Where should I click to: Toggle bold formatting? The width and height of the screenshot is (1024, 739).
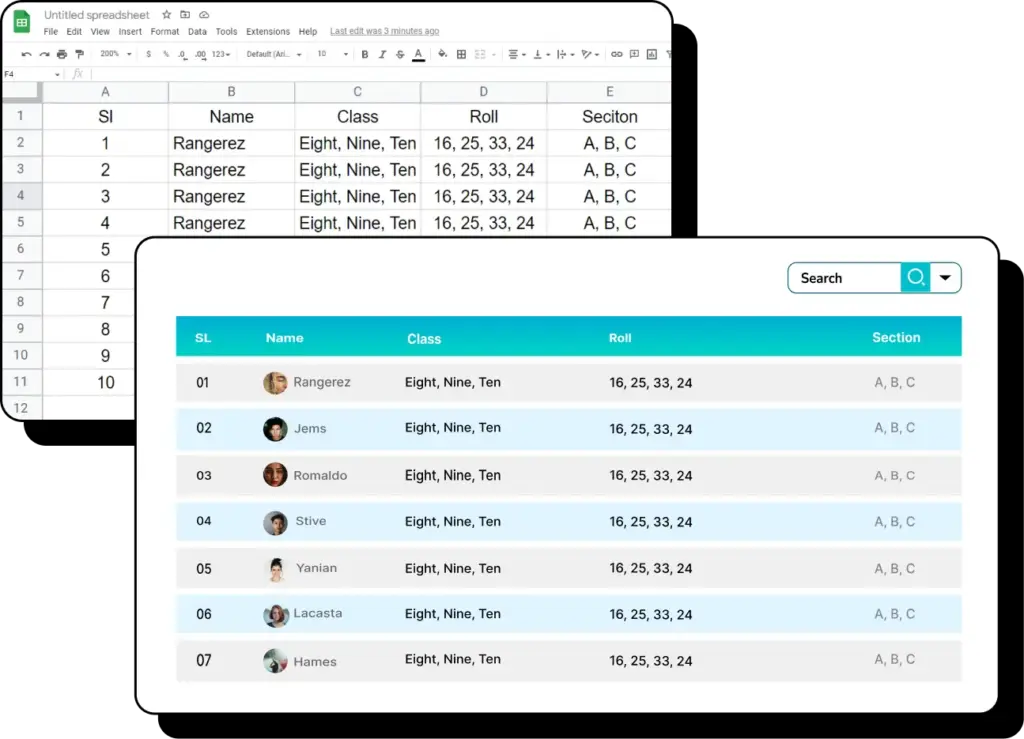[x=364, y=54]
